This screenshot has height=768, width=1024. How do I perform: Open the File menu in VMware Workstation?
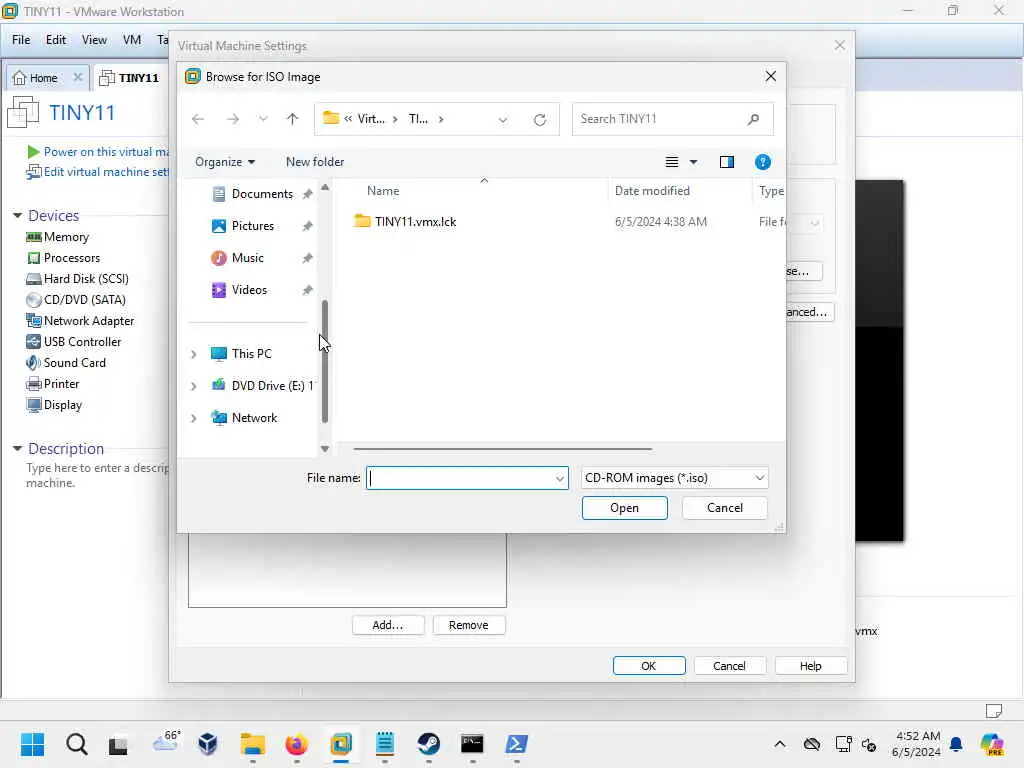21,40
